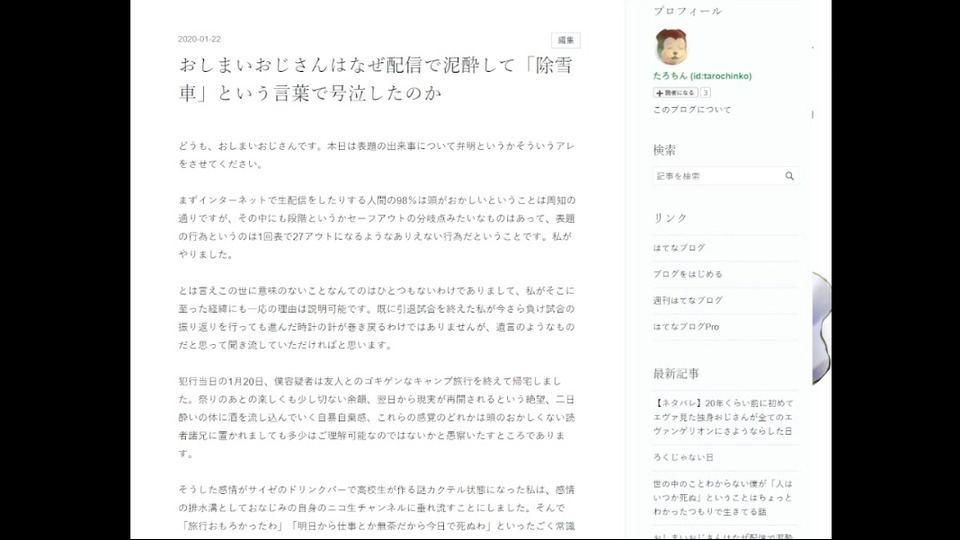Open the 週刊はてなブログ link

[688, 301]
